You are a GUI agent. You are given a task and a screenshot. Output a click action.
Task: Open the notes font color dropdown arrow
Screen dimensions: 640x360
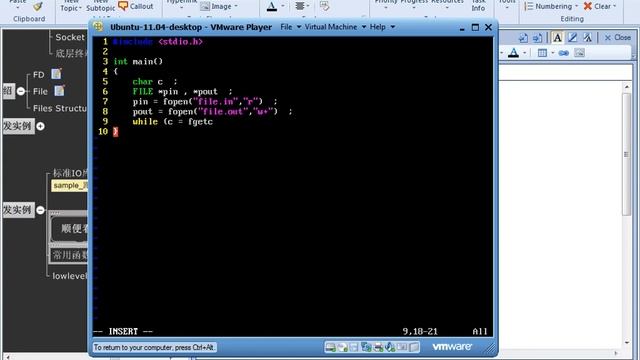point(524,53)
